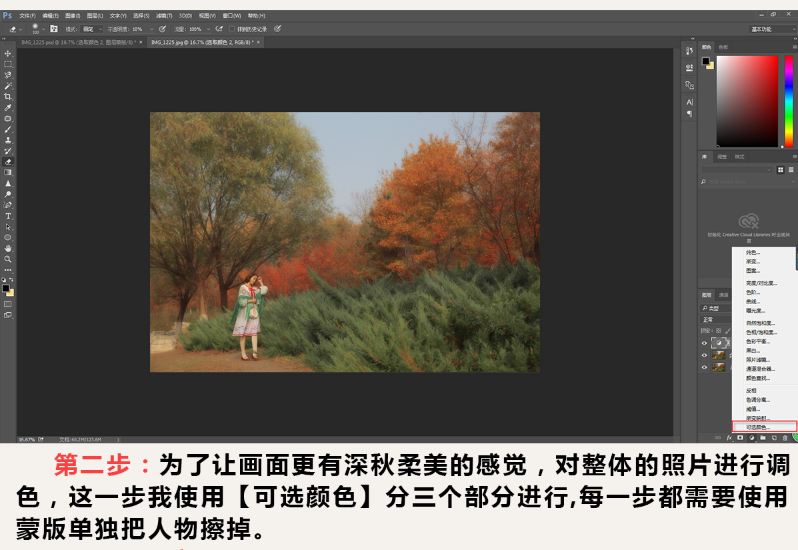The width and height of the screenshot is (798, 550).
Task: Open the Window (W) menu
Action: (x=231, y=16)
